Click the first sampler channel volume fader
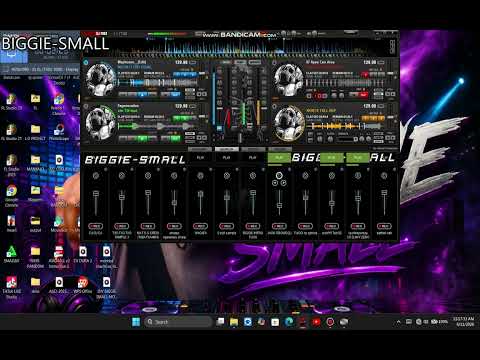Viewport: 480px width, 360px height. tap(96, 194)
